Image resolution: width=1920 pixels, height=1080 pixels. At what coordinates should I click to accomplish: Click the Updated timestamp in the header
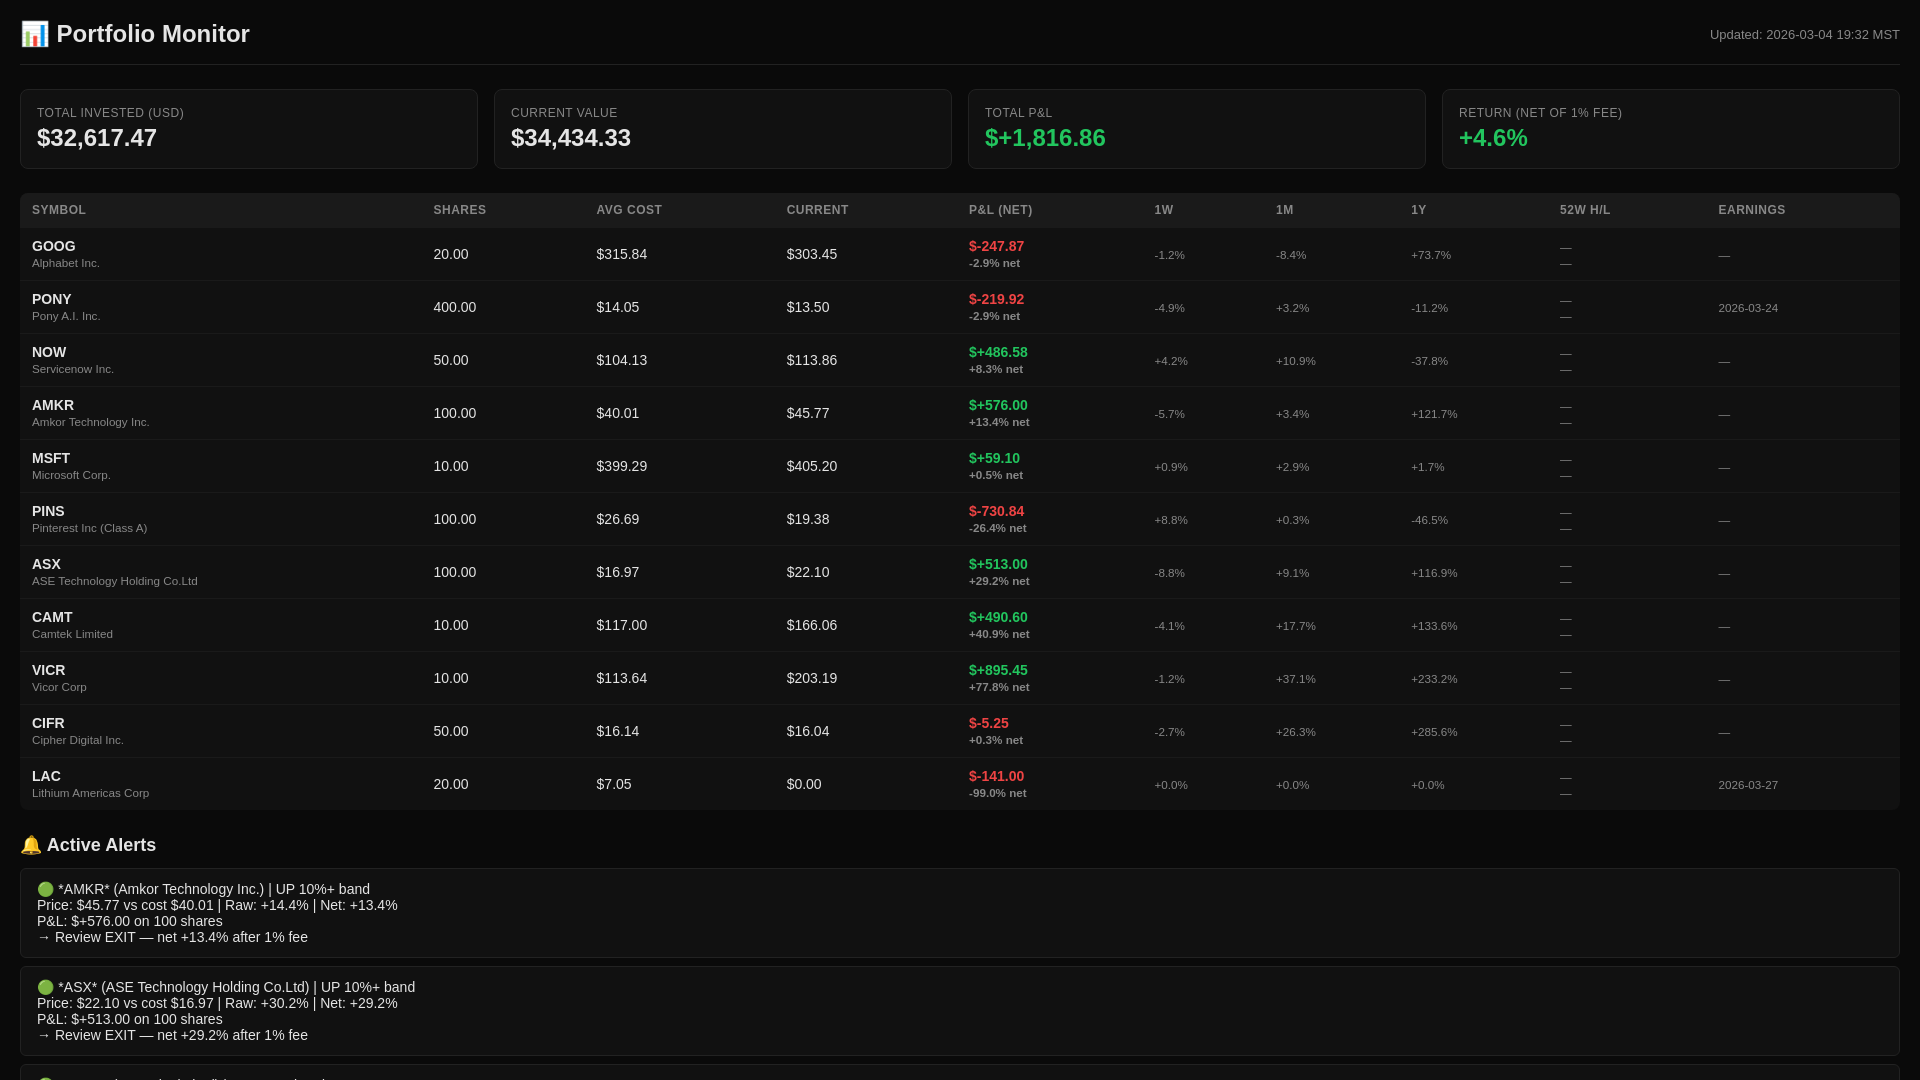point(1804,35)
